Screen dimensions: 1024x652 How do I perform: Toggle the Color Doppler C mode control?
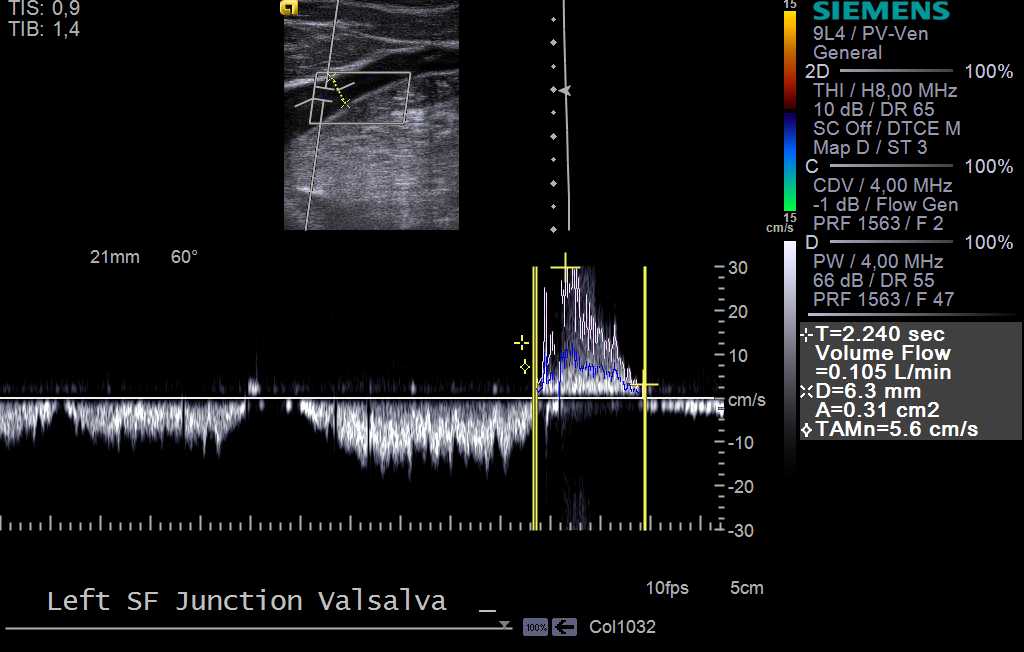coord(812,166)
